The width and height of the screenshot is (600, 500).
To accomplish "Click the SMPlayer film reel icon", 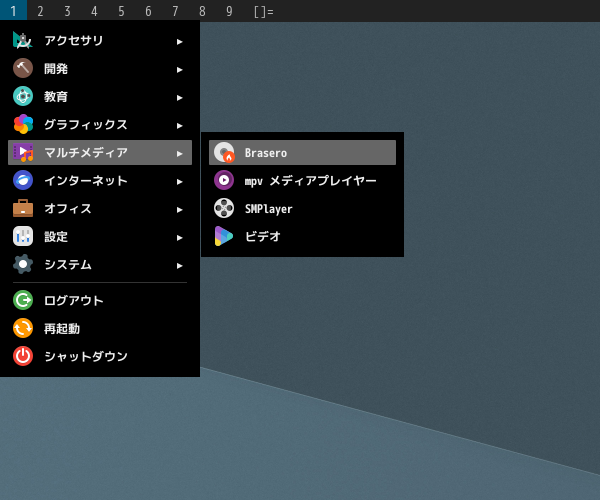I will (224, 208).
